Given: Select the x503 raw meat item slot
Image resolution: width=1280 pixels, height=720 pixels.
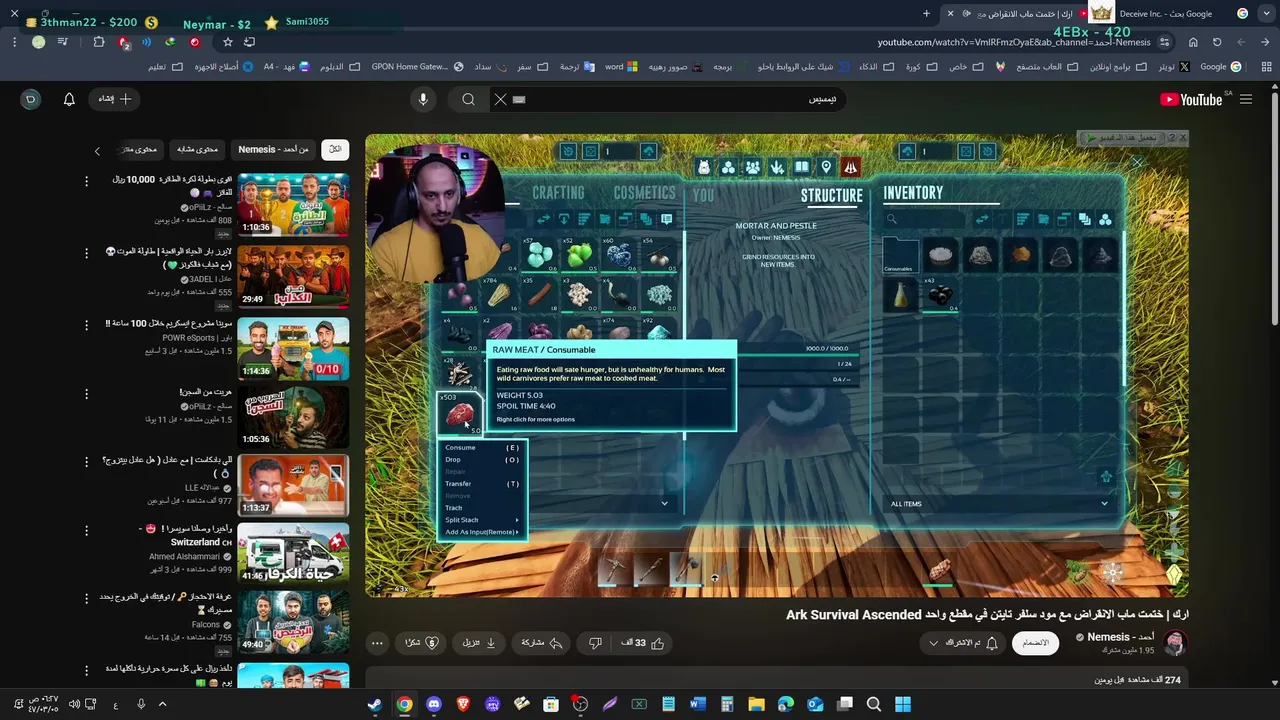Looking at the screenshot, I should click(460, 414).
